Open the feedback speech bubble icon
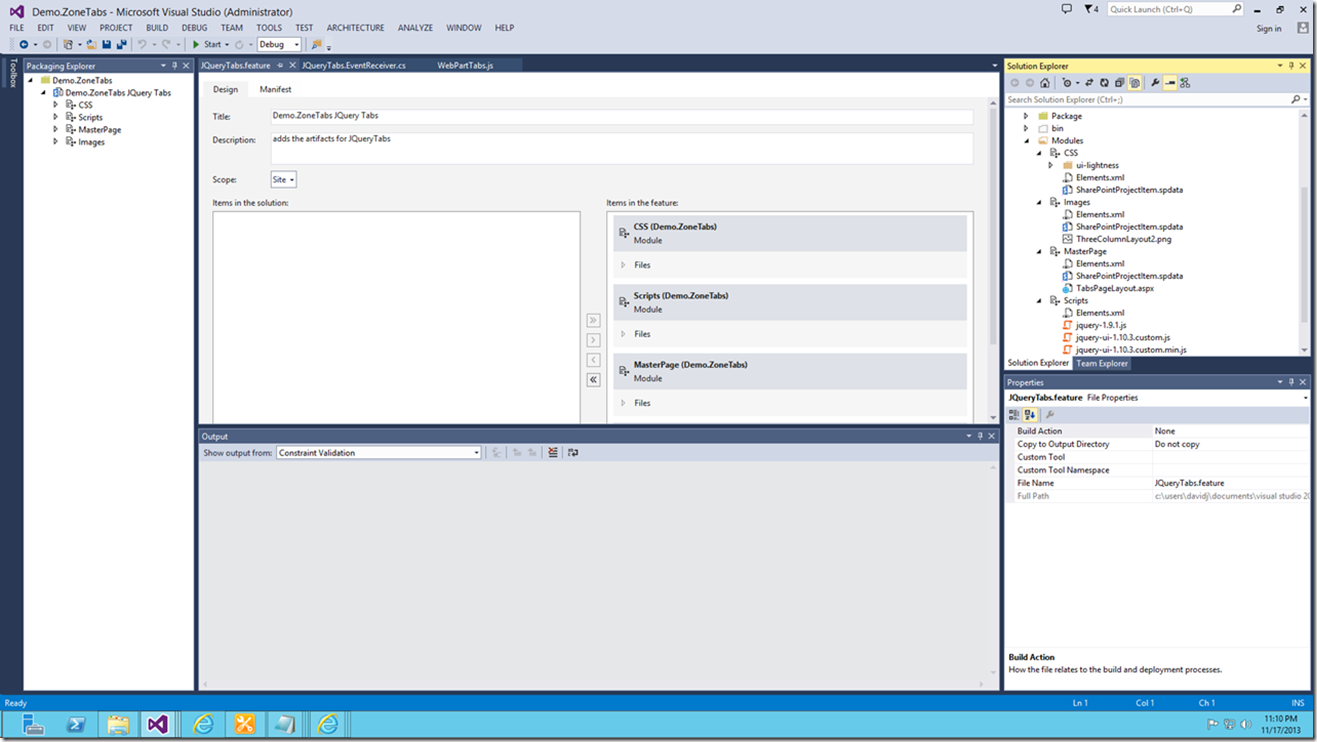The image size is (1317, 742). click(x=1067, y=9)
